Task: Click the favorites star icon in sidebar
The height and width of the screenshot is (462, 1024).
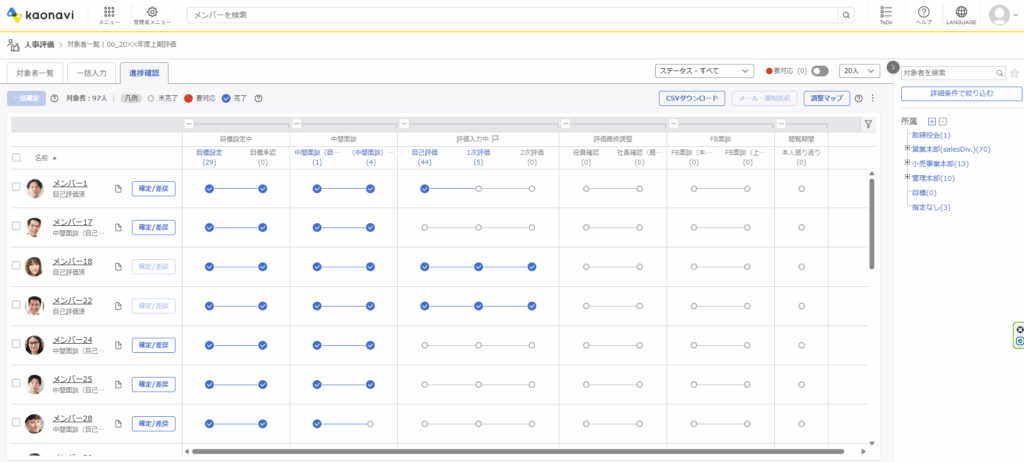Action: 1014,73
